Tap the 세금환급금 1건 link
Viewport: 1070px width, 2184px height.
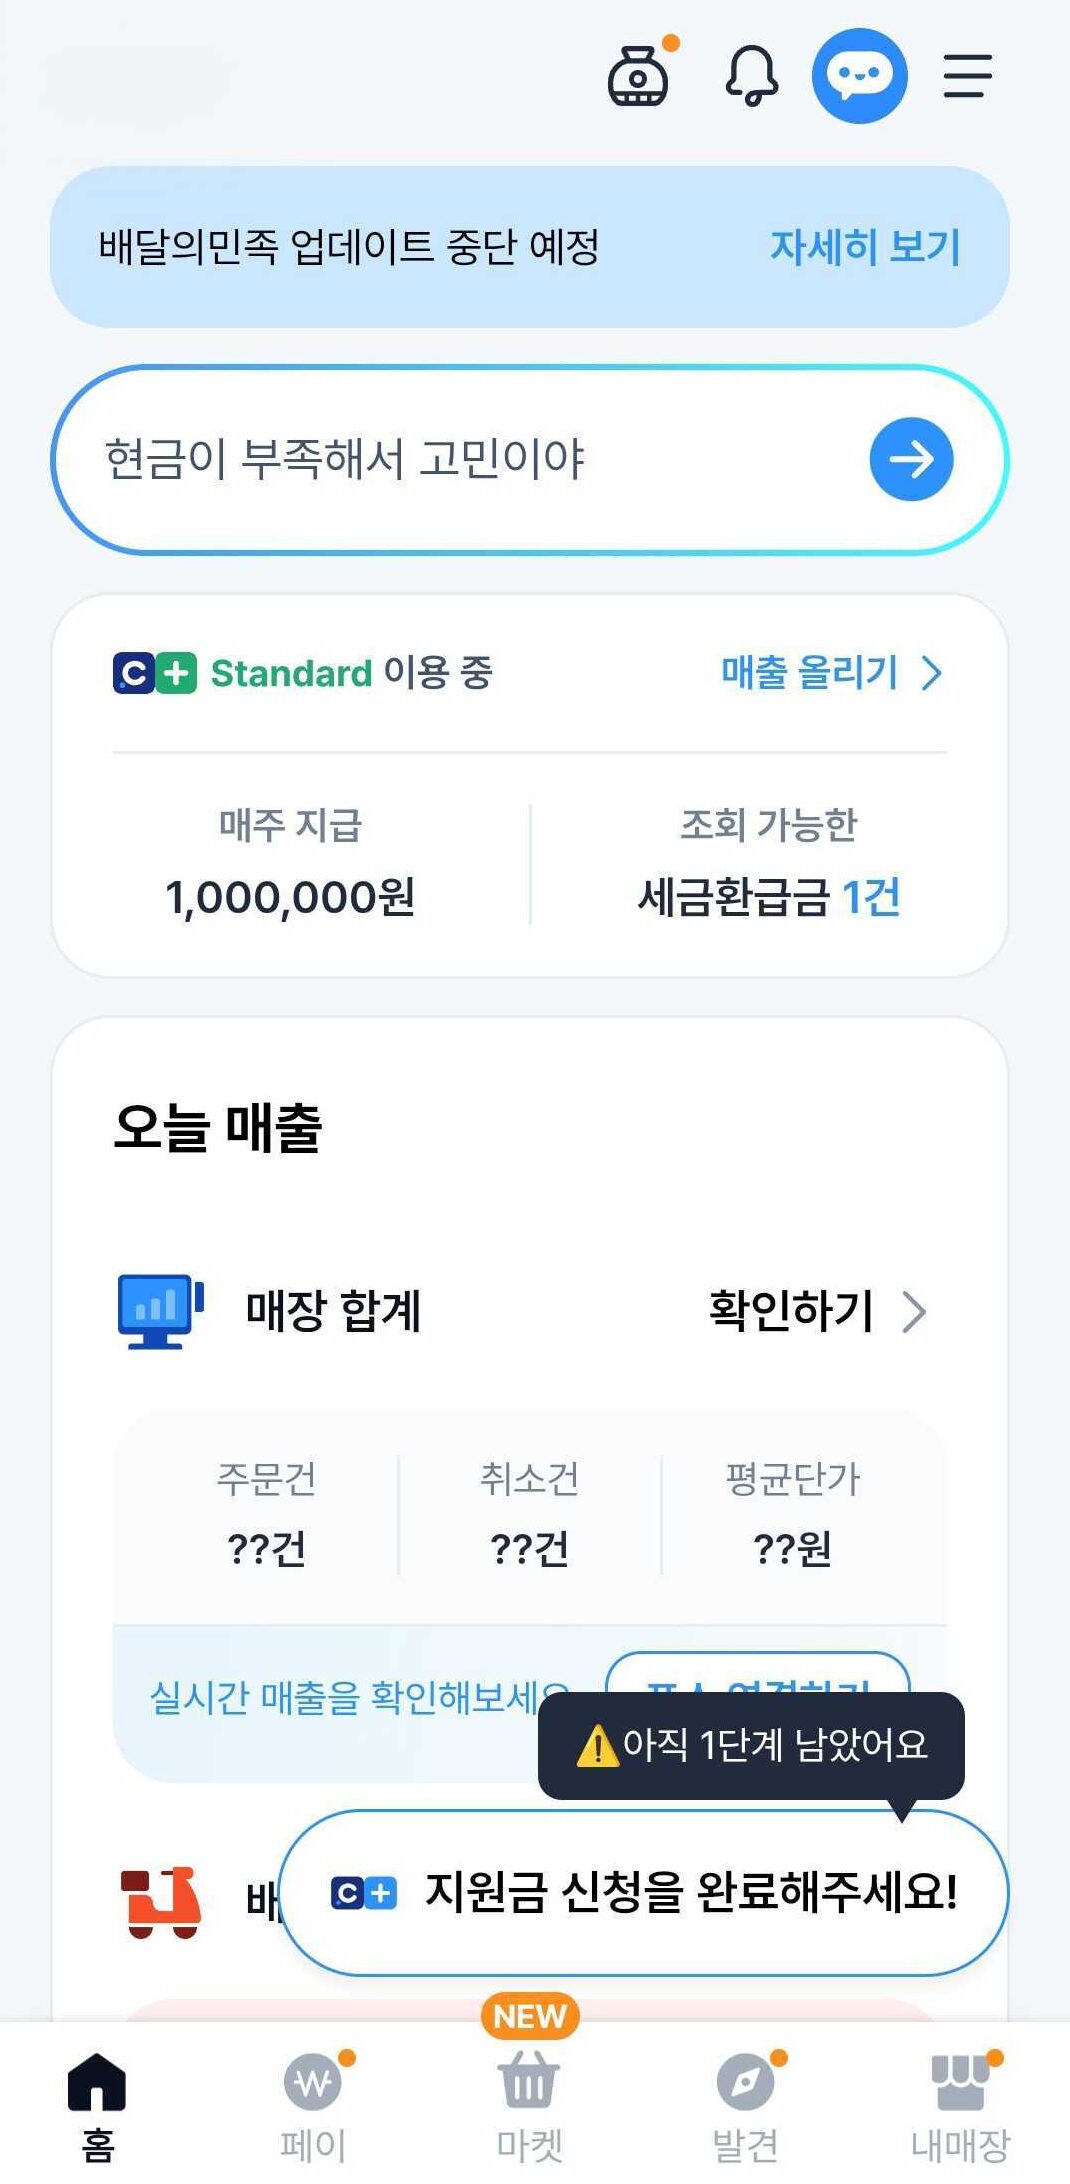[769, 896]
